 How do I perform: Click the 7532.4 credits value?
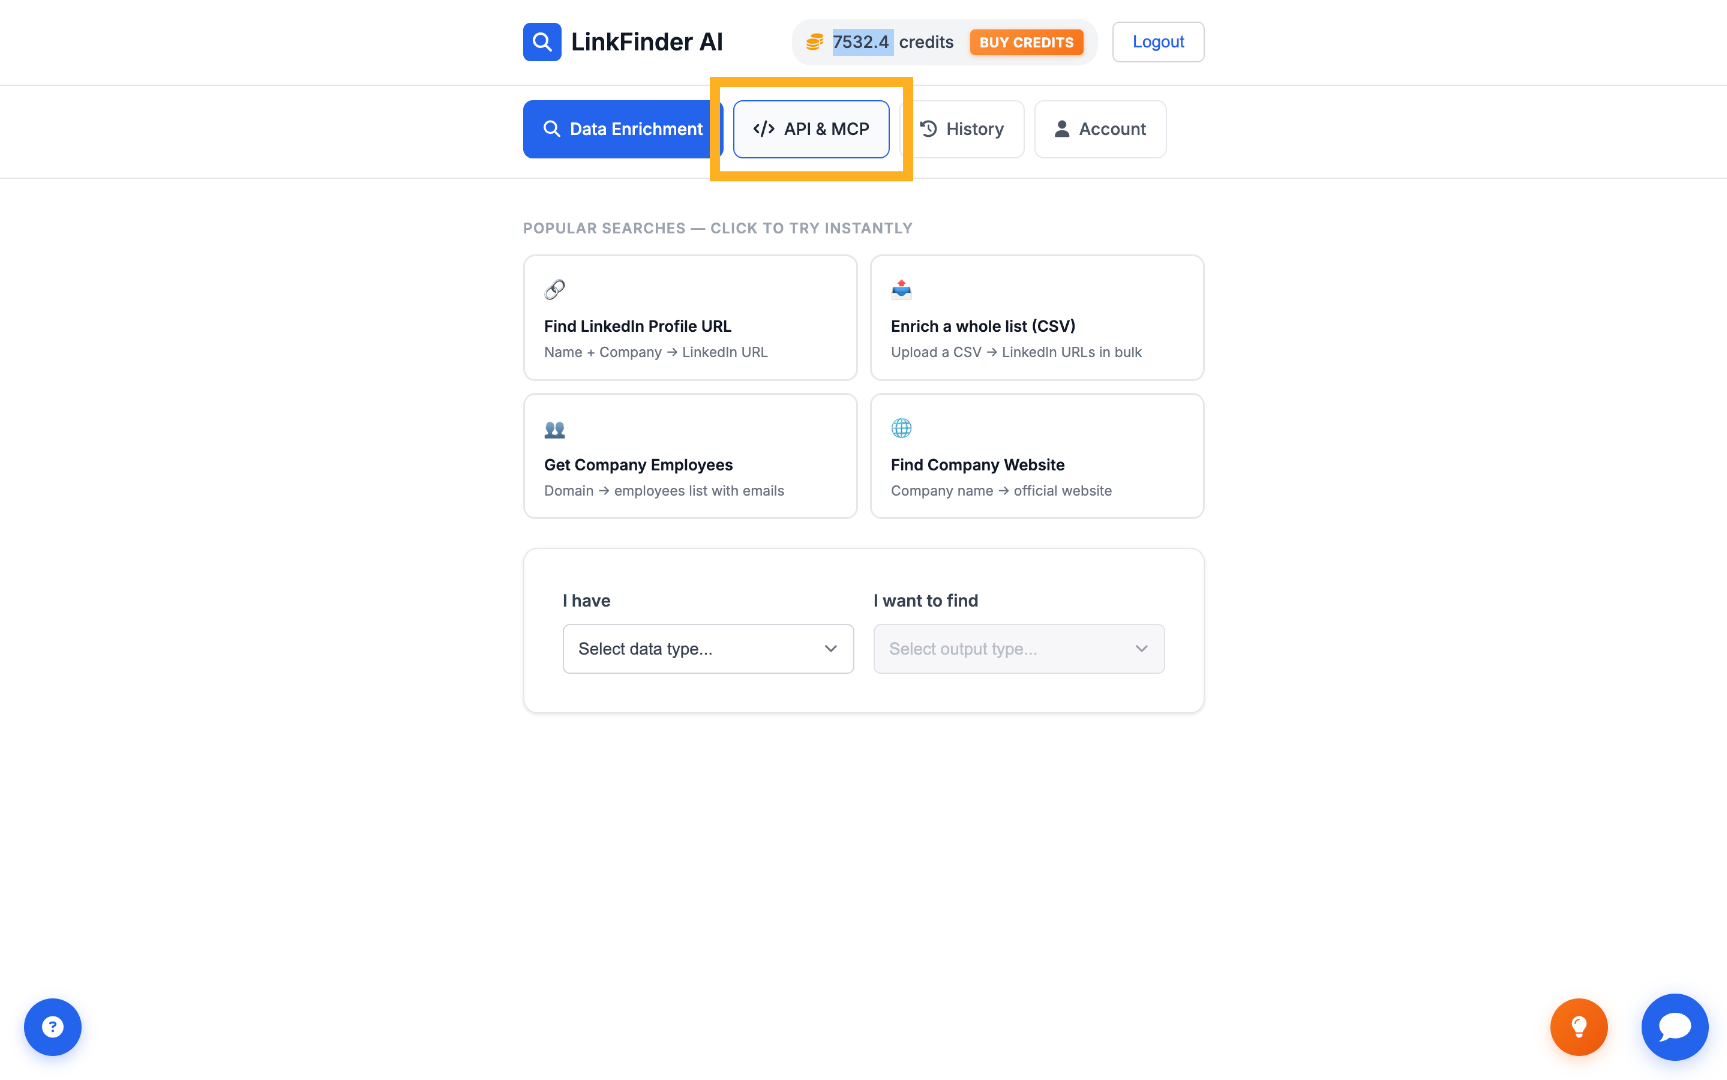click(861, 42)
